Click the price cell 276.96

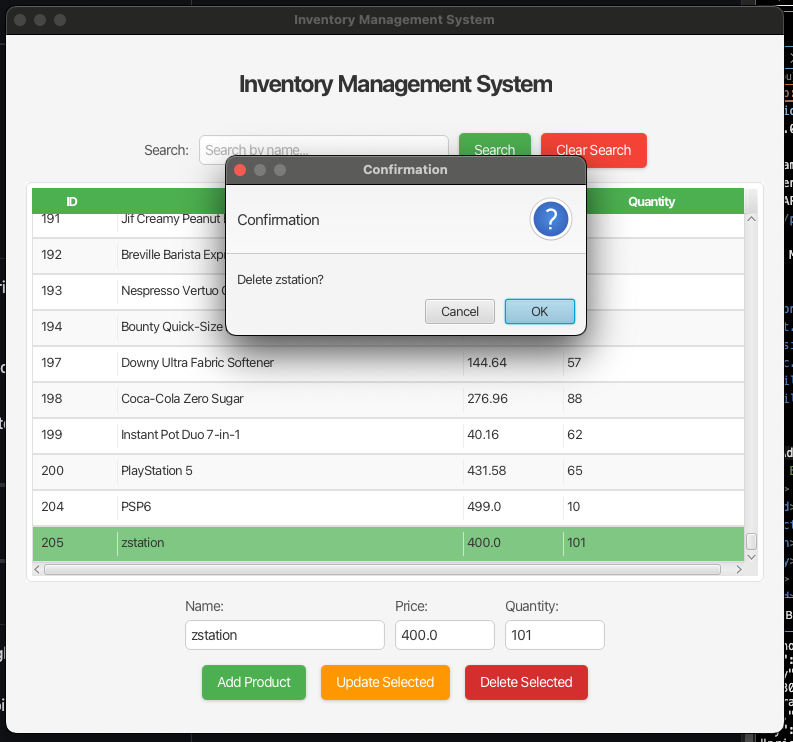point(513,399)
